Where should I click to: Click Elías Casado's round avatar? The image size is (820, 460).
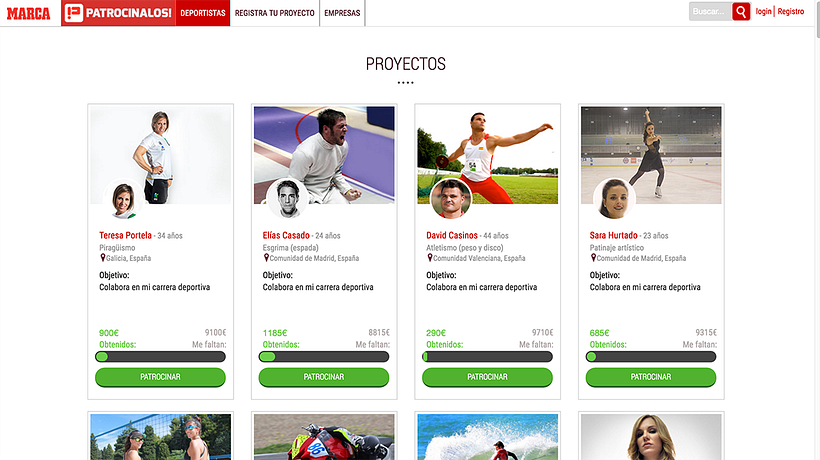pyautogui.click(x=287, y=198)
